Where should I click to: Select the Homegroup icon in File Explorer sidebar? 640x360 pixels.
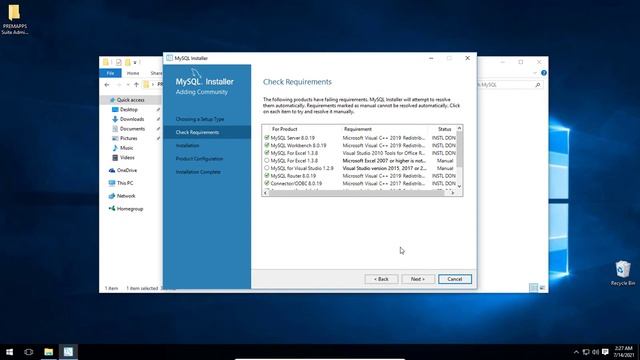(x=112, y=209)
